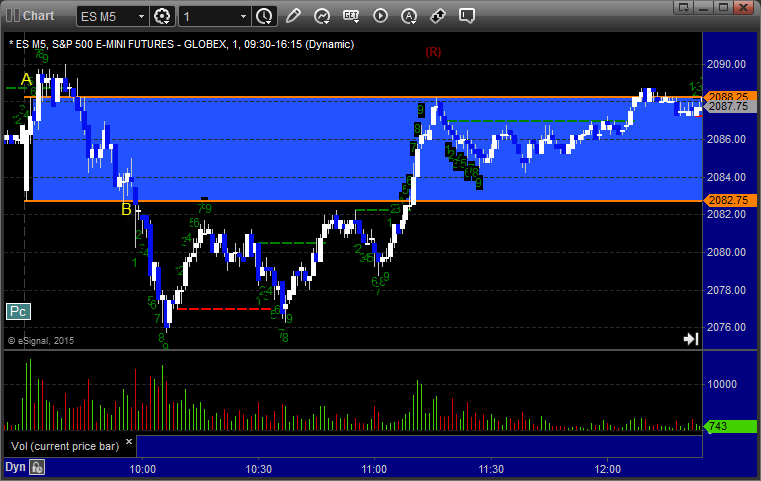This screenshot has width=761, height=481.
Task: Click the 11:00 time axis label
Action: pos(374,469)
